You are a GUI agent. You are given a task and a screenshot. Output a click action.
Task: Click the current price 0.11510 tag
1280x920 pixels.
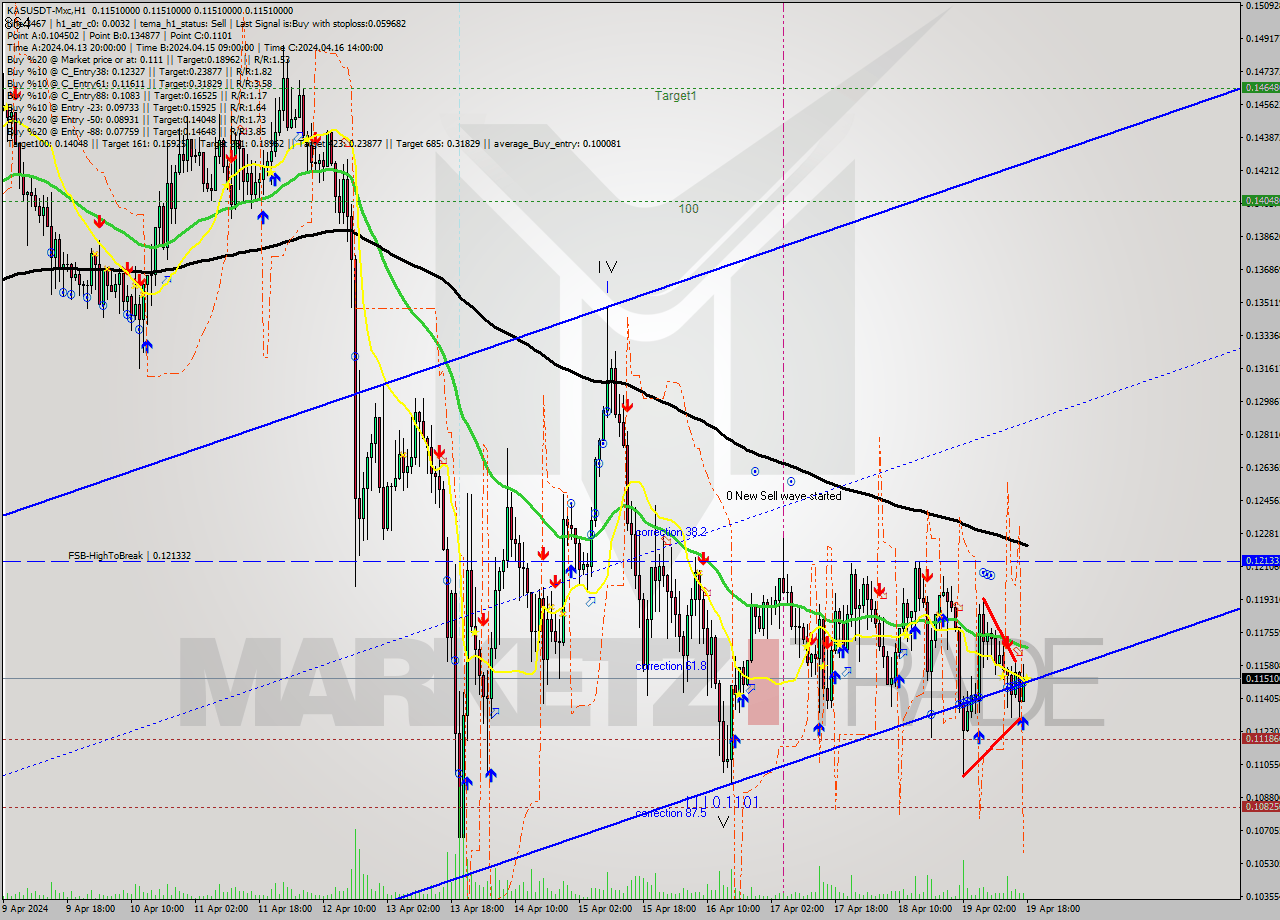[x=1260, y=678]
